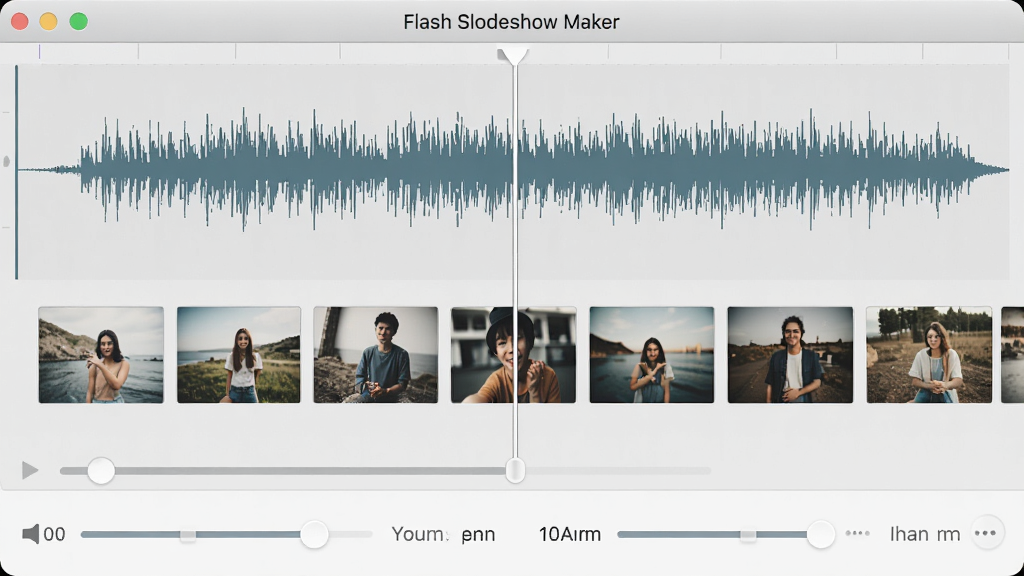
Task: Start playback with the play button
Action: pyautogui.click(x=30, y=470)
